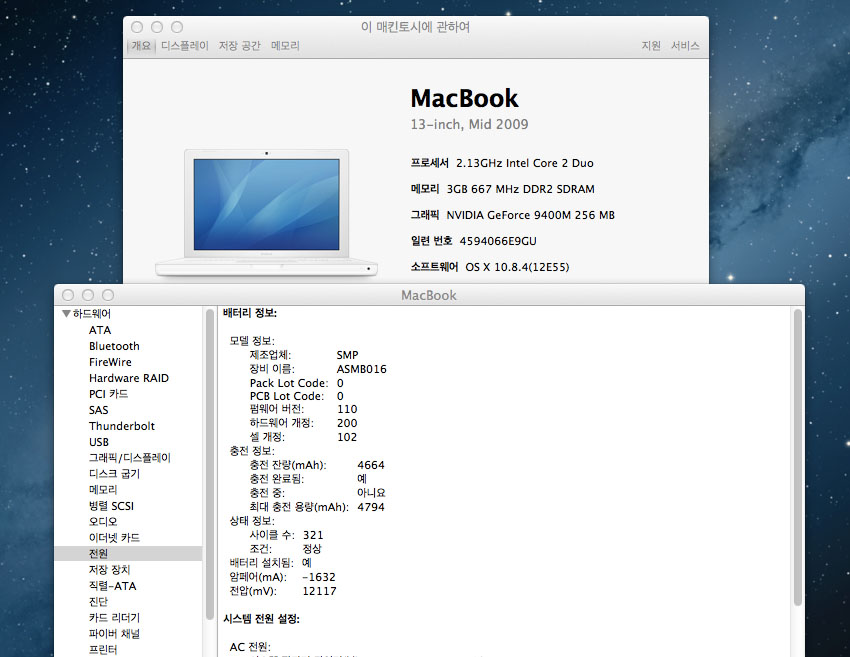Open the 서비스 link

point(685,46)
